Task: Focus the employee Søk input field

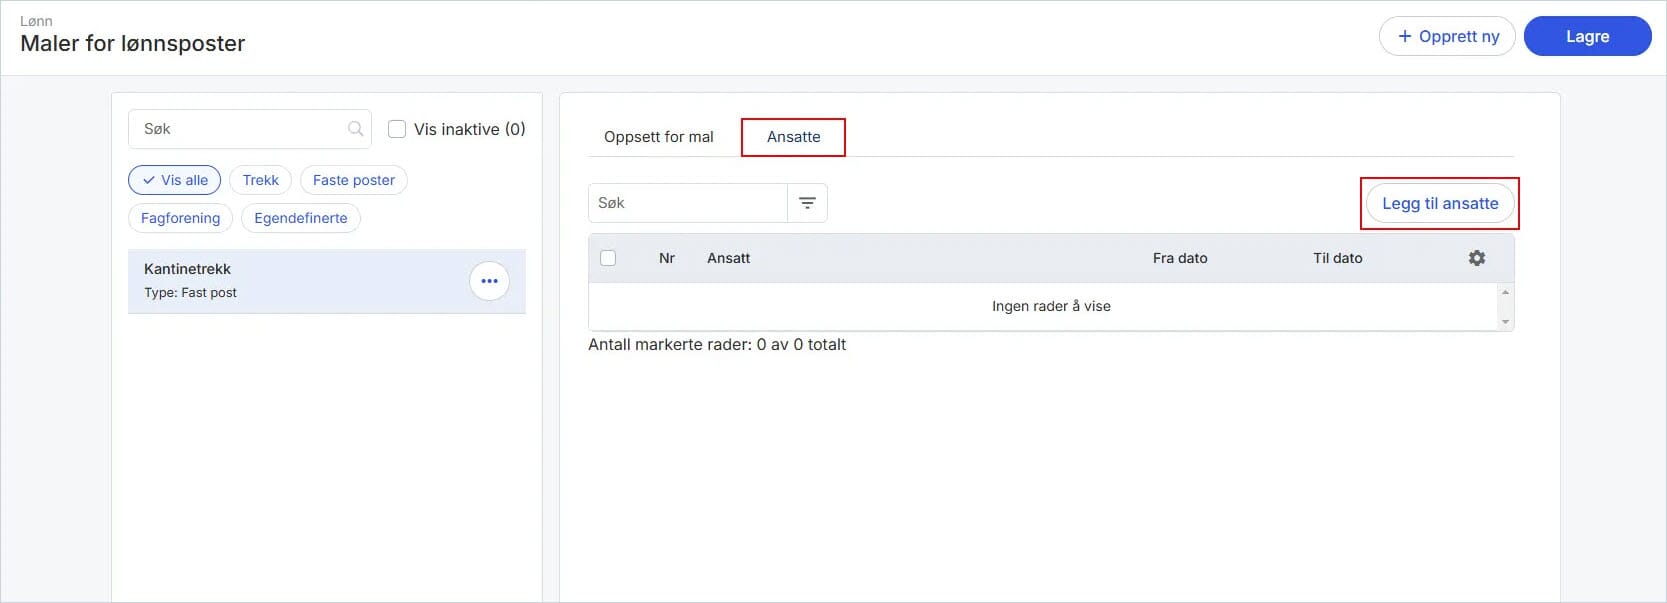Action: coord(688,203)
